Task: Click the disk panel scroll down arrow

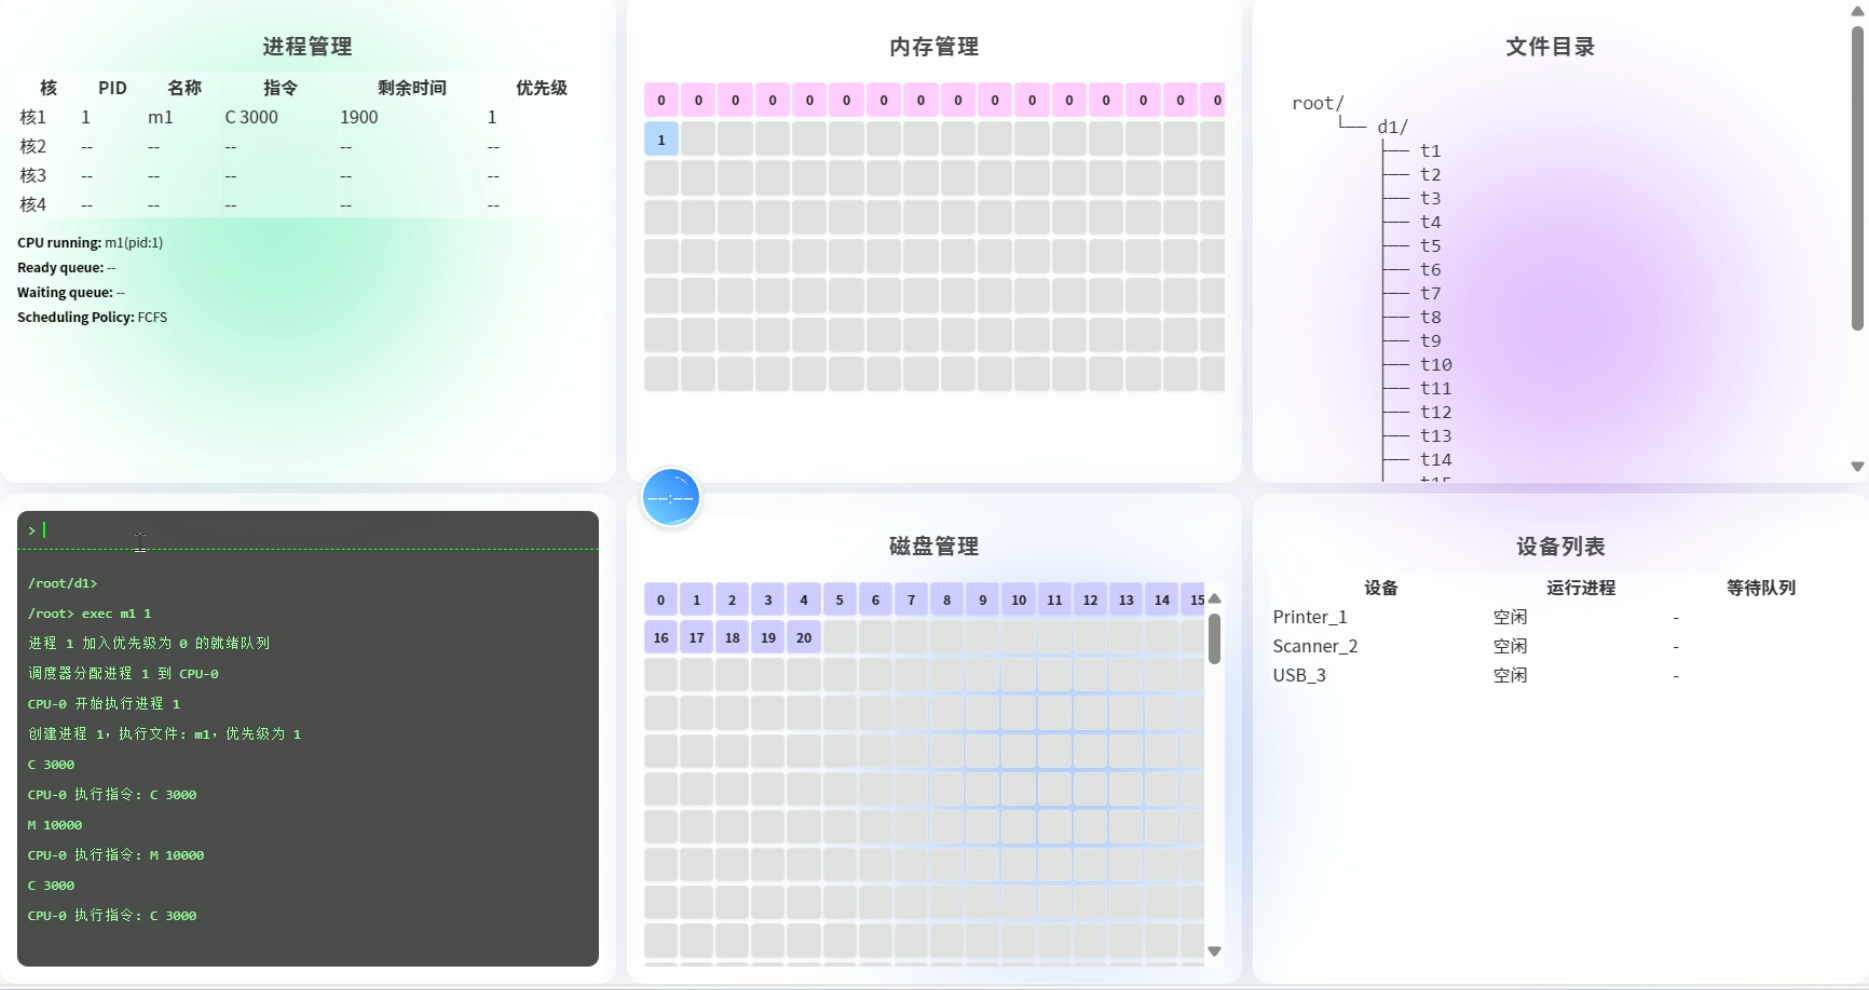Action: coord(1214,951)
